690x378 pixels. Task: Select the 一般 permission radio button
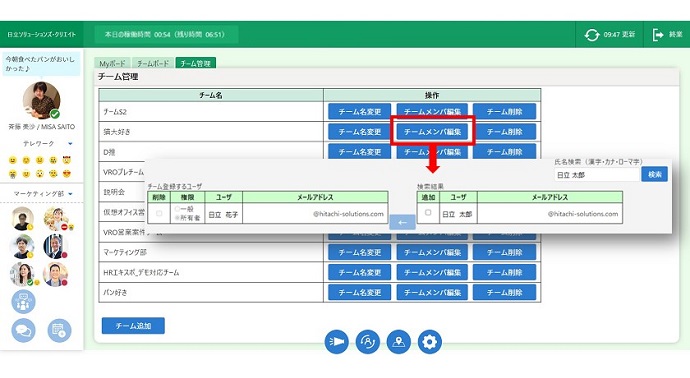(177, 209)
